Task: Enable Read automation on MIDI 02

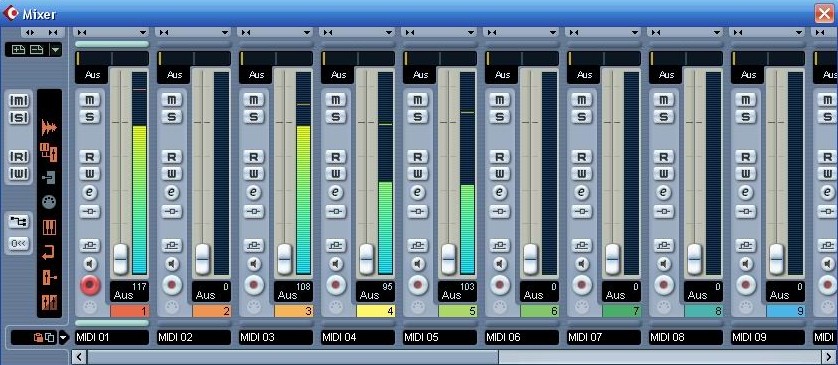Action: pyautogui.click(x=172, y=157)
